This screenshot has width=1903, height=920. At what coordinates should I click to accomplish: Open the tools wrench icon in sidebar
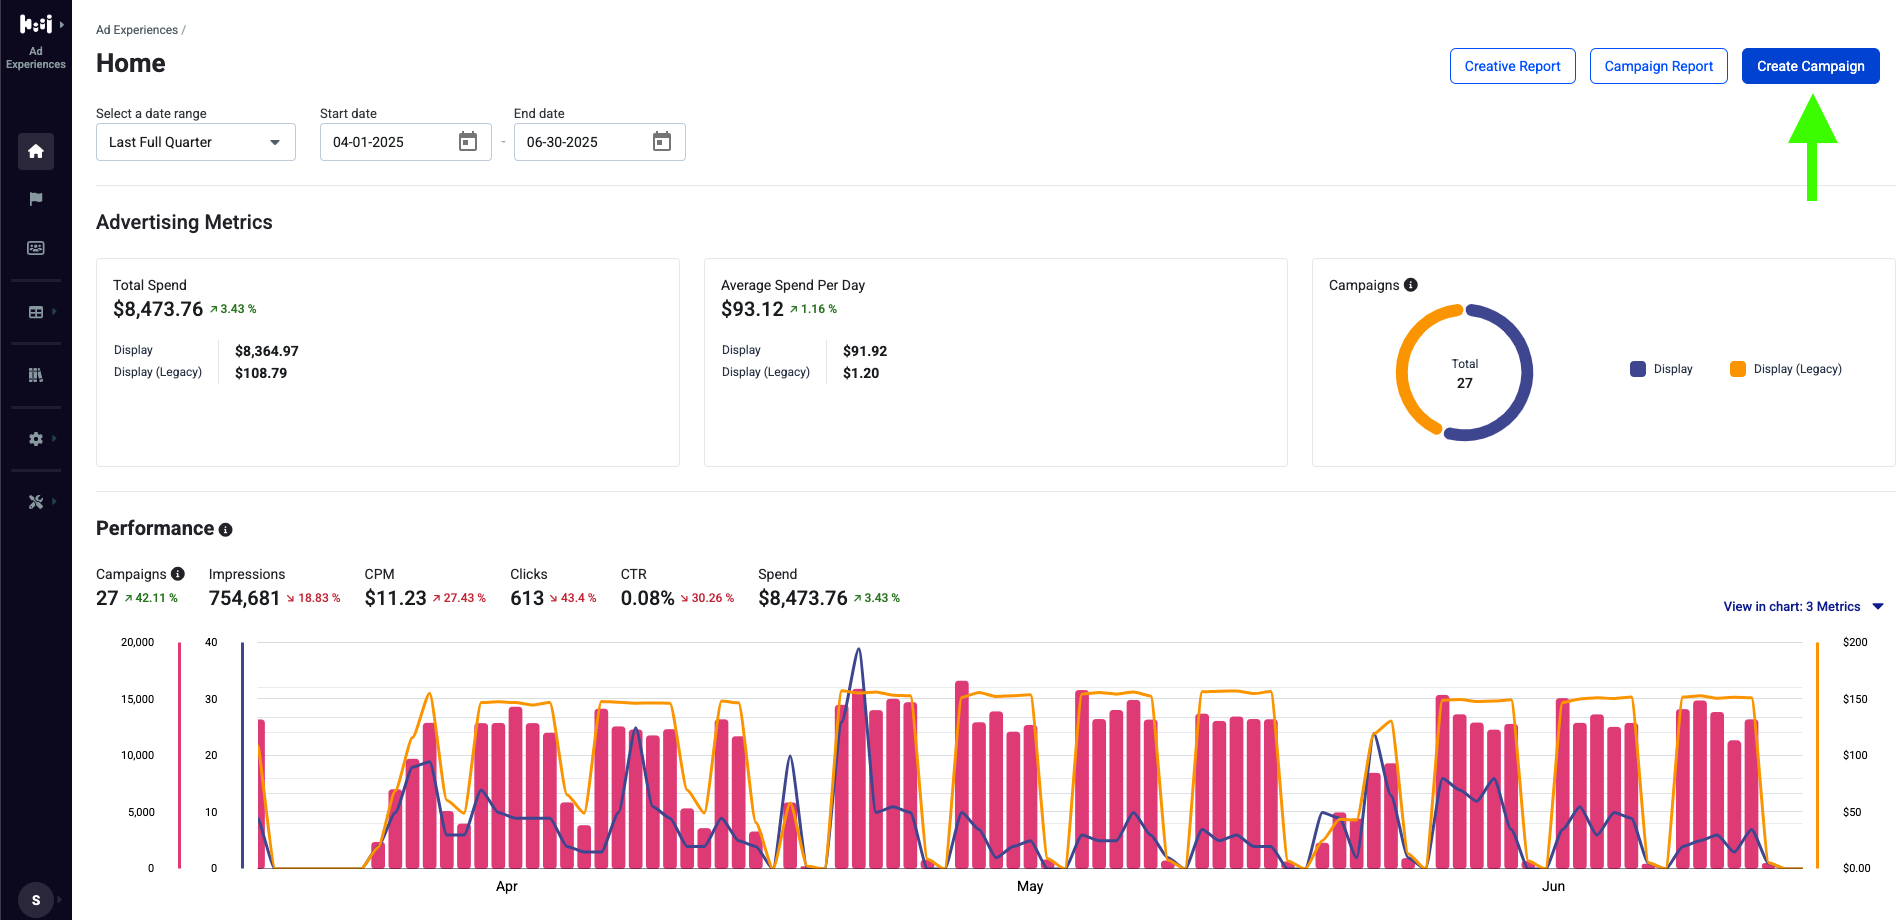point(36,502)
